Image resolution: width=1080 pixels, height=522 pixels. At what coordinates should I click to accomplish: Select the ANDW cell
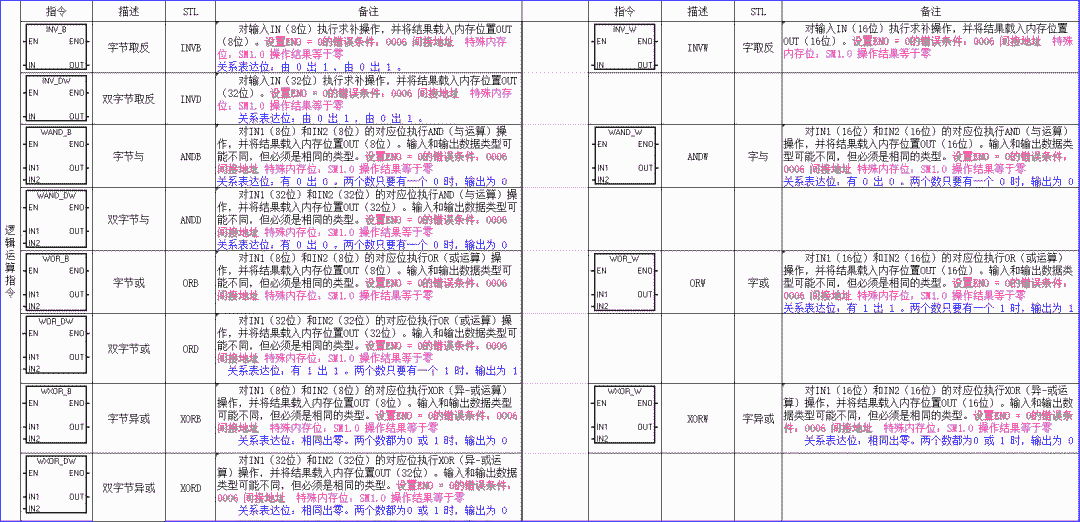(698, 156)
